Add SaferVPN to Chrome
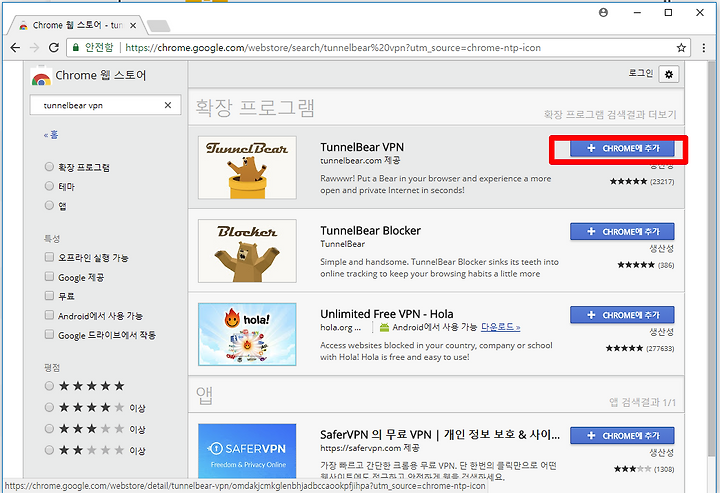Image resolution: width=720 pixels, height=493 pixels. tap(622, 436)
